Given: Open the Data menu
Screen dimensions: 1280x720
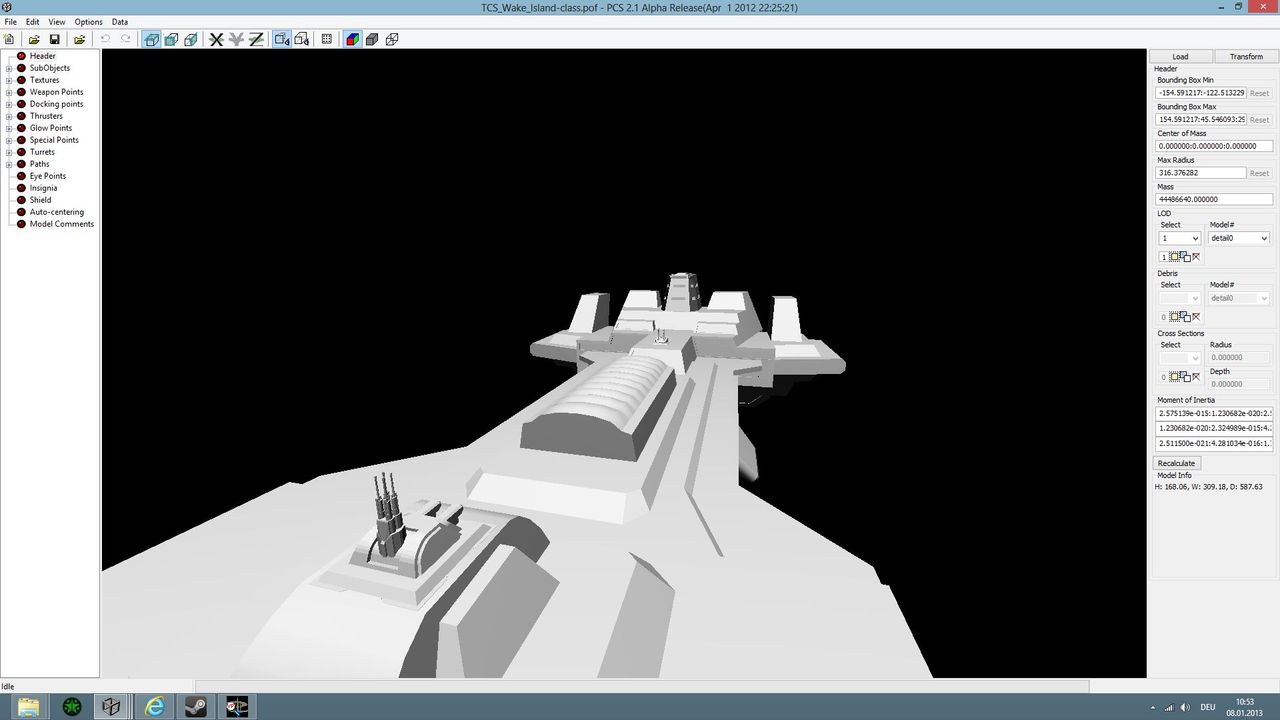Looking at the screenshot, I should [x=119, y=22].
